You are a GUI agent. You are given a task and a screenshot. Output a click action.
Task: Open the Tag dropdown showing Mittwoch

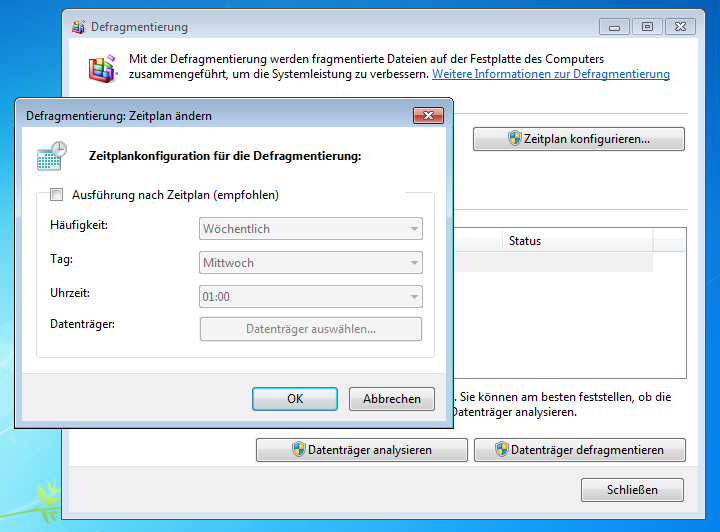[x=311, y=263]
